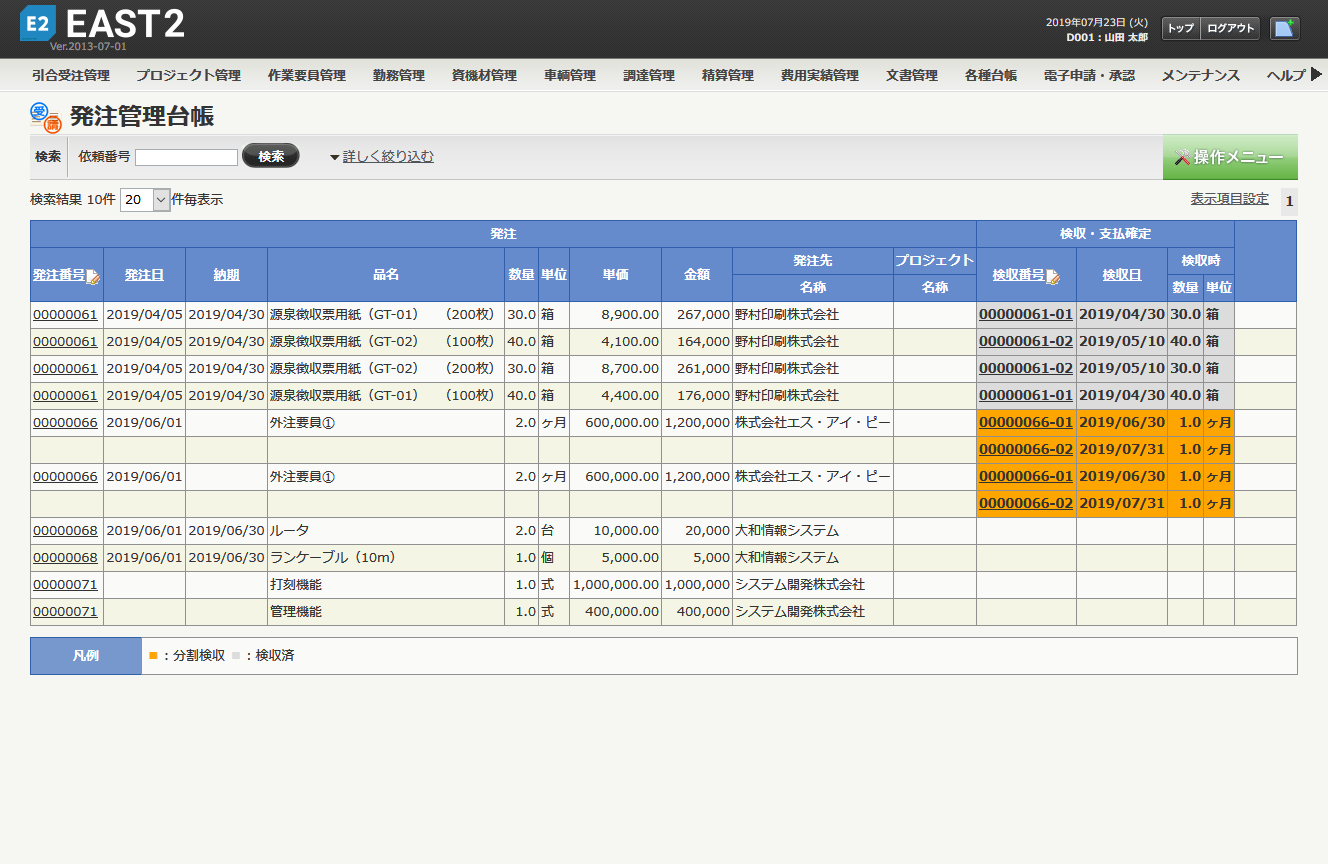Click 管理機能 item name cell
Image resolution: width=1328 pixels, height=864 pixels.
(x=386, y=611)
